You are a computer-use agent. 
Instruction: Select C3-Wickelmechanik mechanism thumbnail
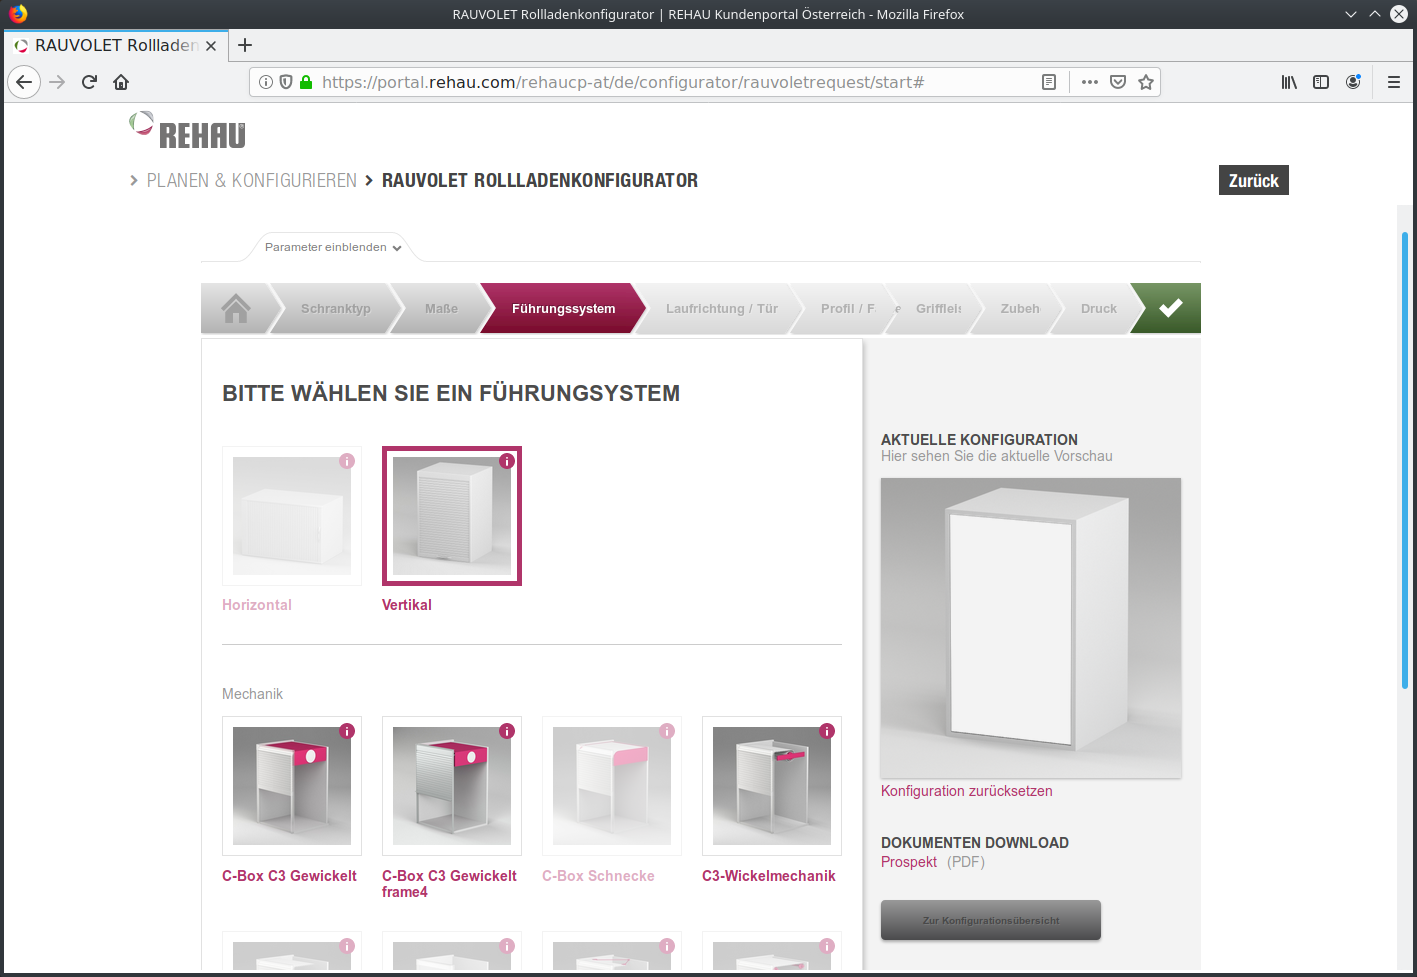tap(772, 786)
